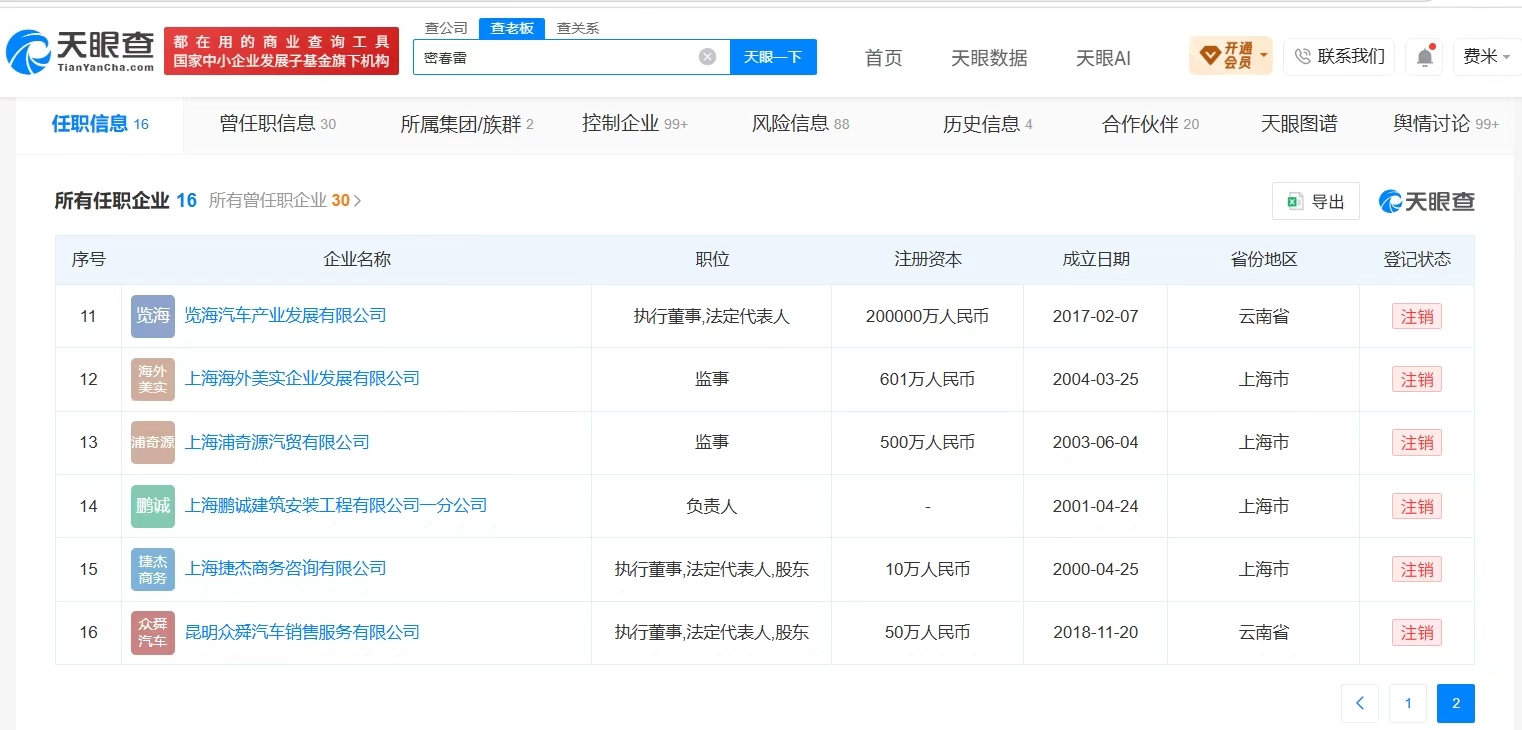
Task: Click the 众舜汽车 company logo icon
Action: click(x=153, y=633)
